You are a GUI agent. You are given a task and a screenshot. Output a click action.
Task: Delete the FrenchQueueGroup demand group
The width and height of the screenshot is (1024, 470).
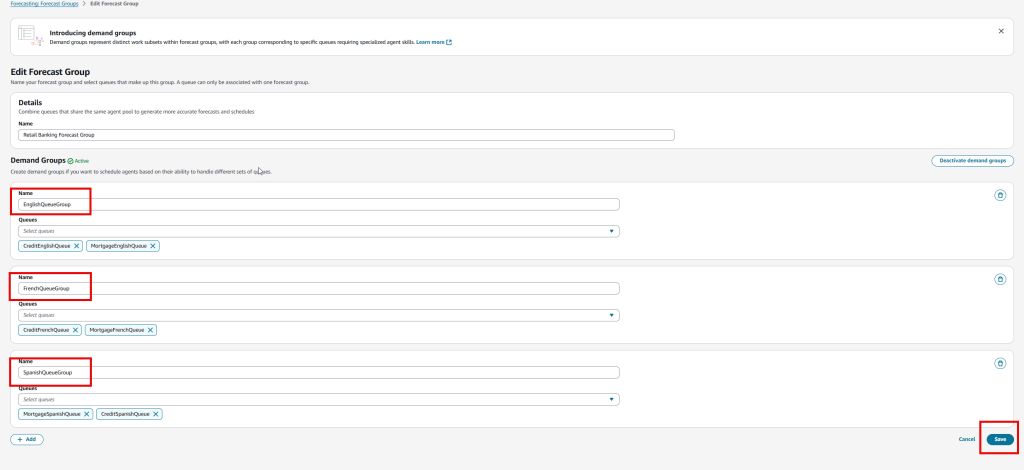(1000, 280)
